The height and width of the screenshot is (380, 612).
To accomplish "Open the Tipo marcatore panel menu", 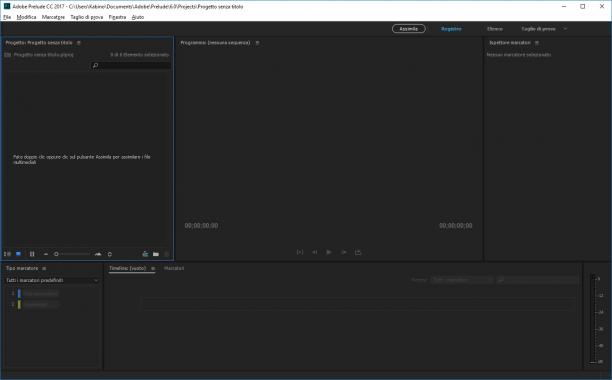I will click(x=44, y=268).
